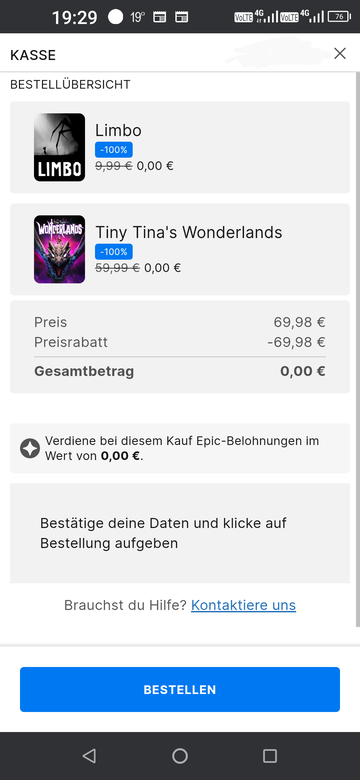Click the Tiny Tina's Wonderlands -100% badge
The image size is (360, 780).
click(114, 252)
